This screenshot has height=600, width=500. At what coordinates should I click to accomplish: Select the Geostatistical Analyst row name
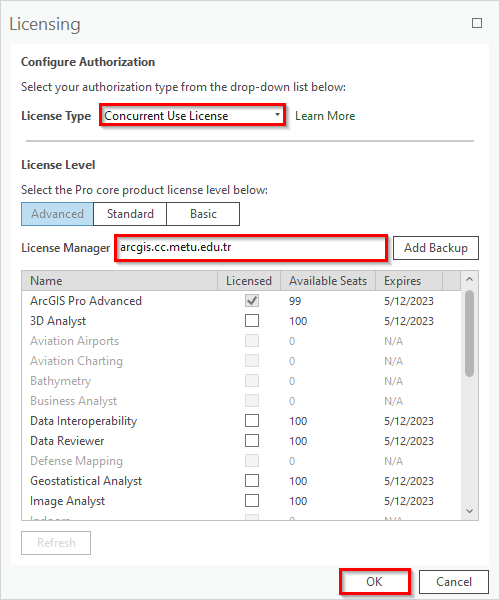click(x=86, y=481)
